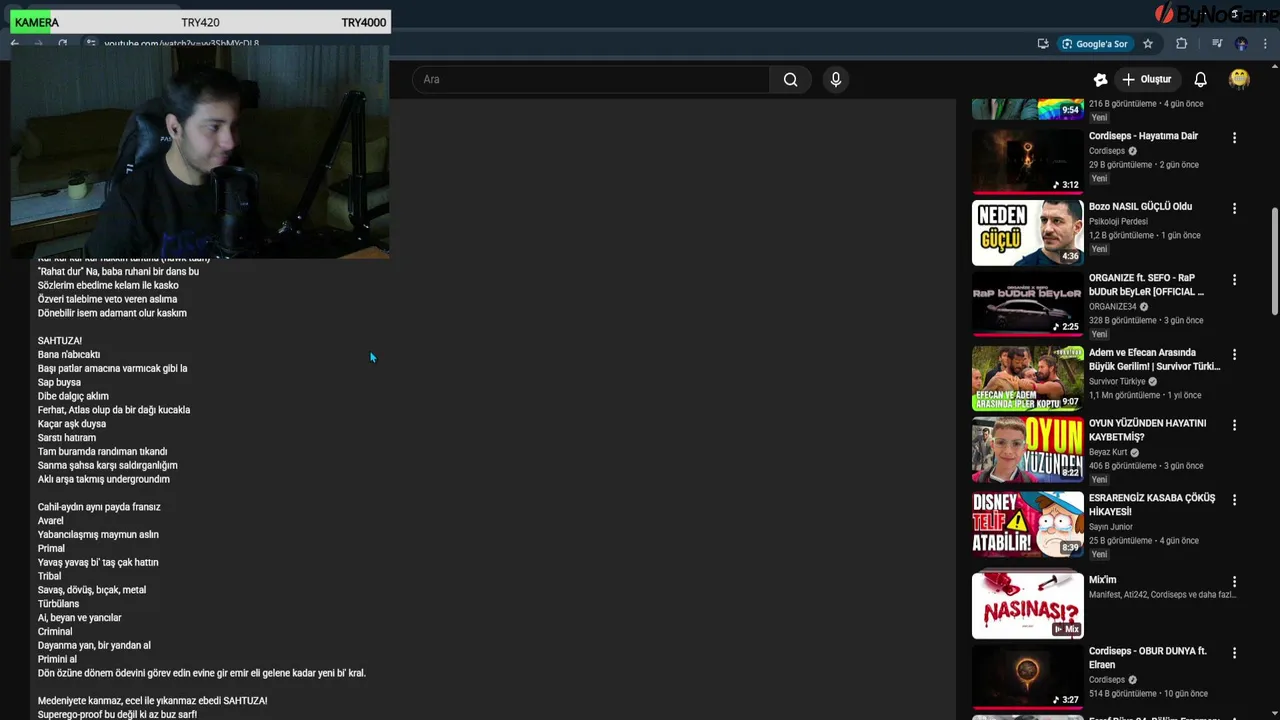Visit the Beyaz Kurt channel name
The height and width of the screenshot is (720, 1280).
click(1107, 452)
